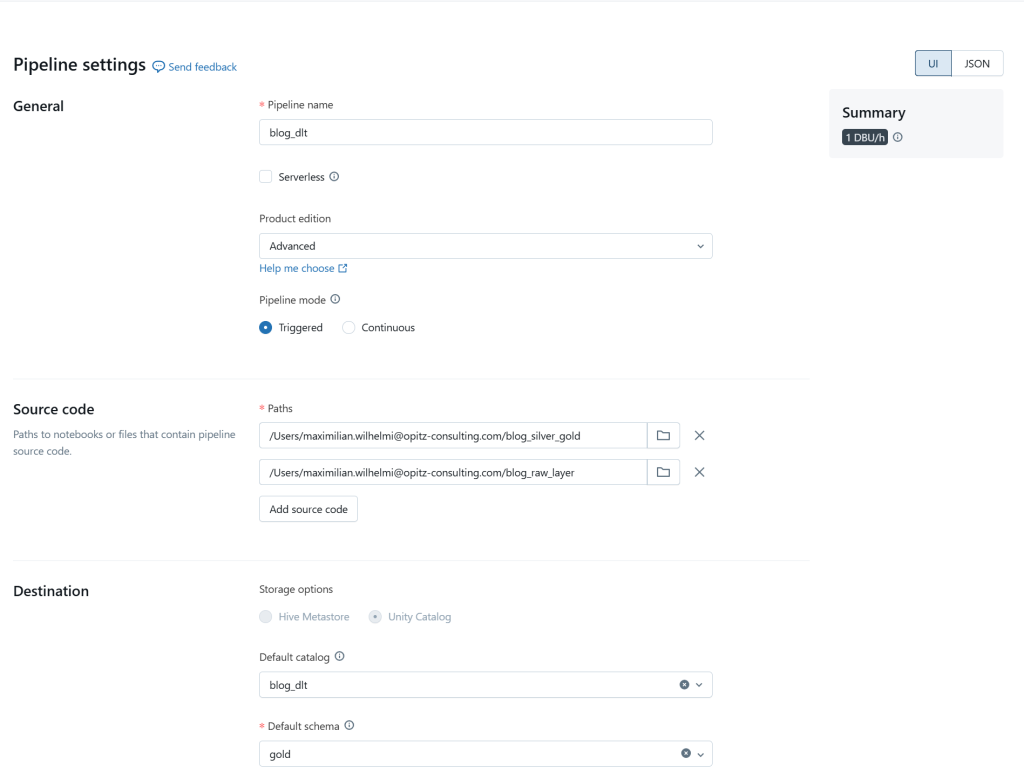Click info icon beside Default schema

349,726
